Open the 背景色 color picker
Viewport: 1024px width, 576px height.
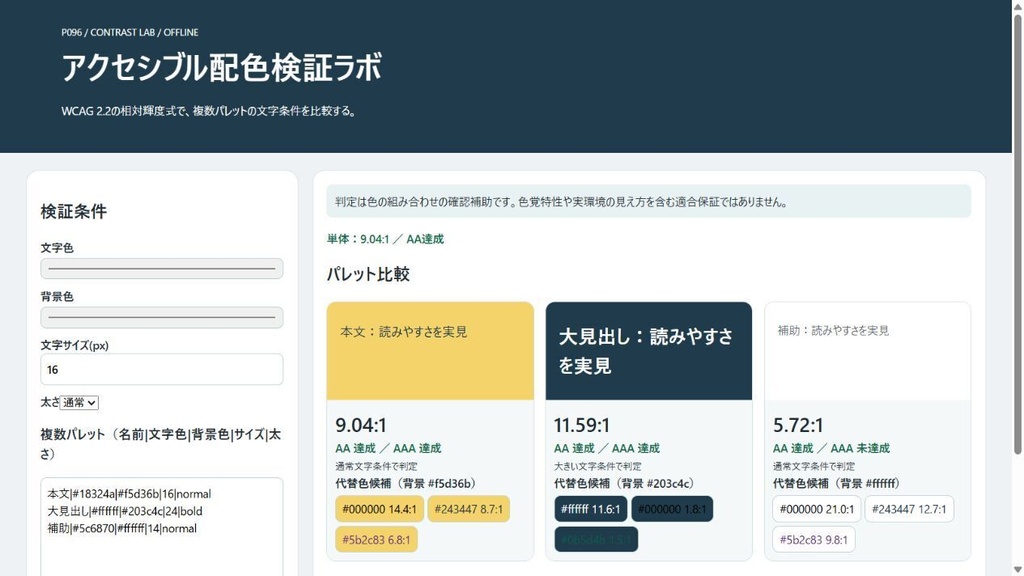click(x=162, y=317)
